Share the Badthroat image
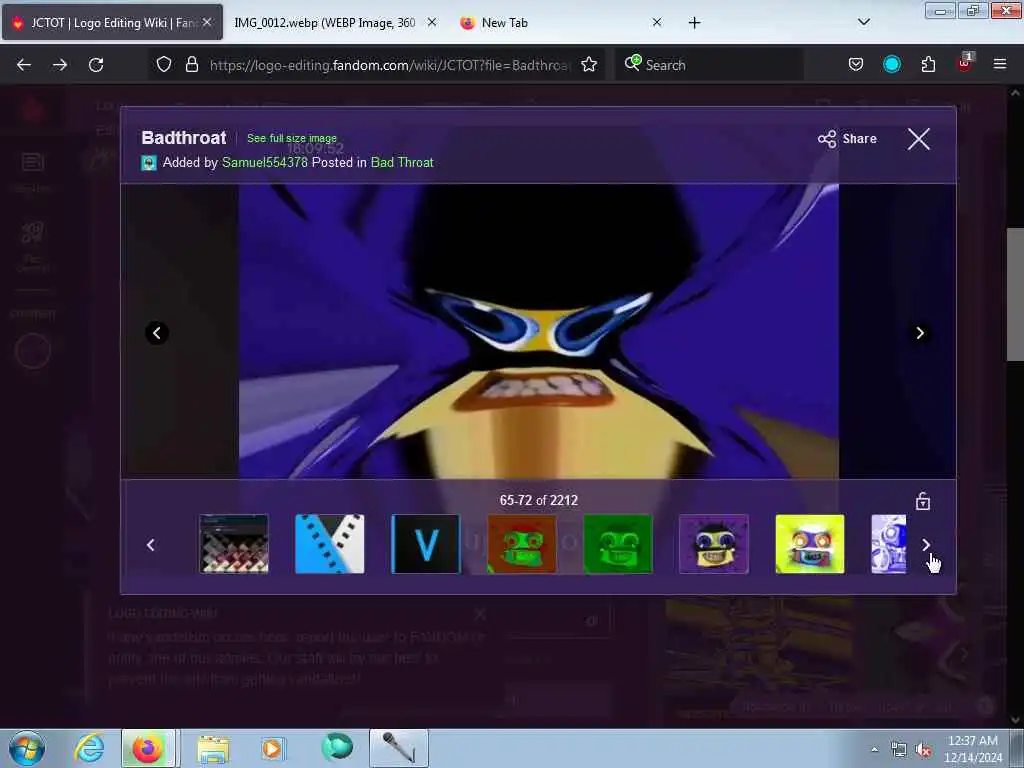 click(847, 138)
